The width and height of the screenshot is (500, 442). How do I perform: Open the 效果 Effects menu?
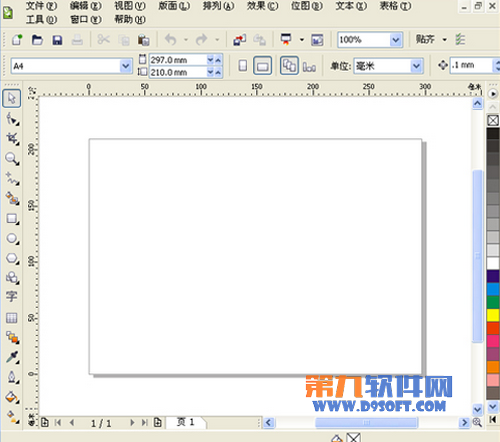point(263,6)
